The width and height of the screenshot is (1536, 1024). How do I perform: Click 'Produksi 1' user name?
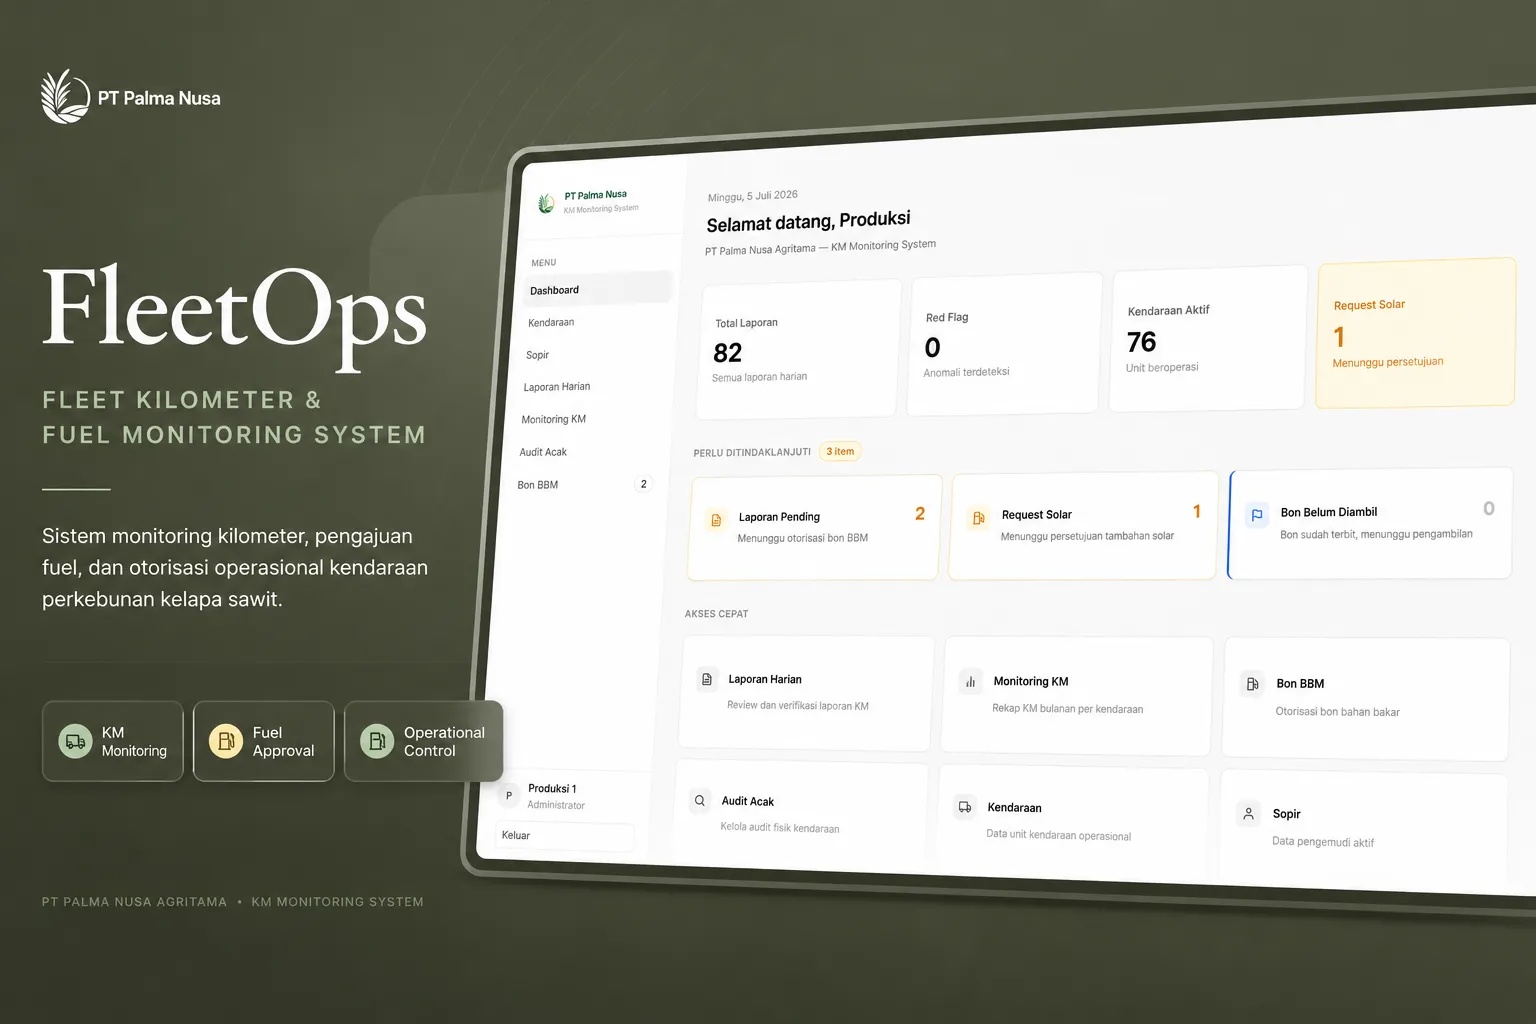click(x=552, y=788)
